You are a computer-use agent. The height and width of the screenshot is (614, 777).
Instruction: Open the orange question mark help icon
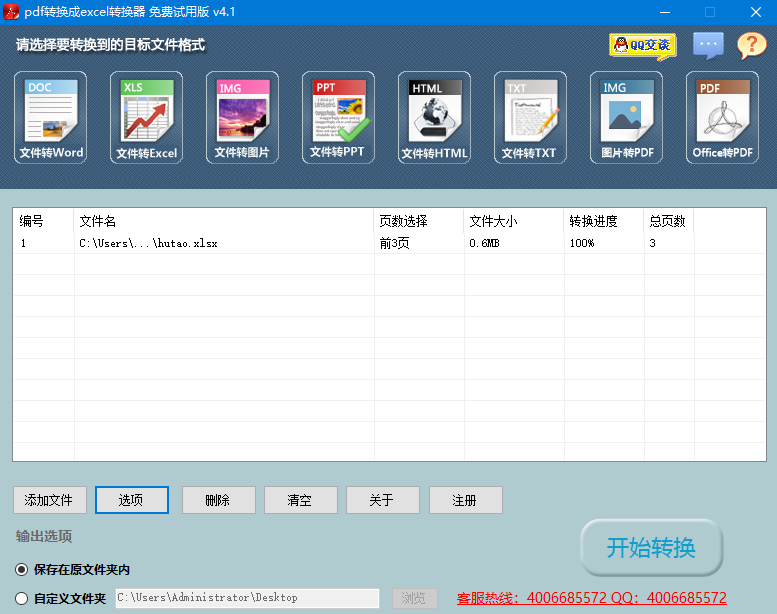coord(752,46)
